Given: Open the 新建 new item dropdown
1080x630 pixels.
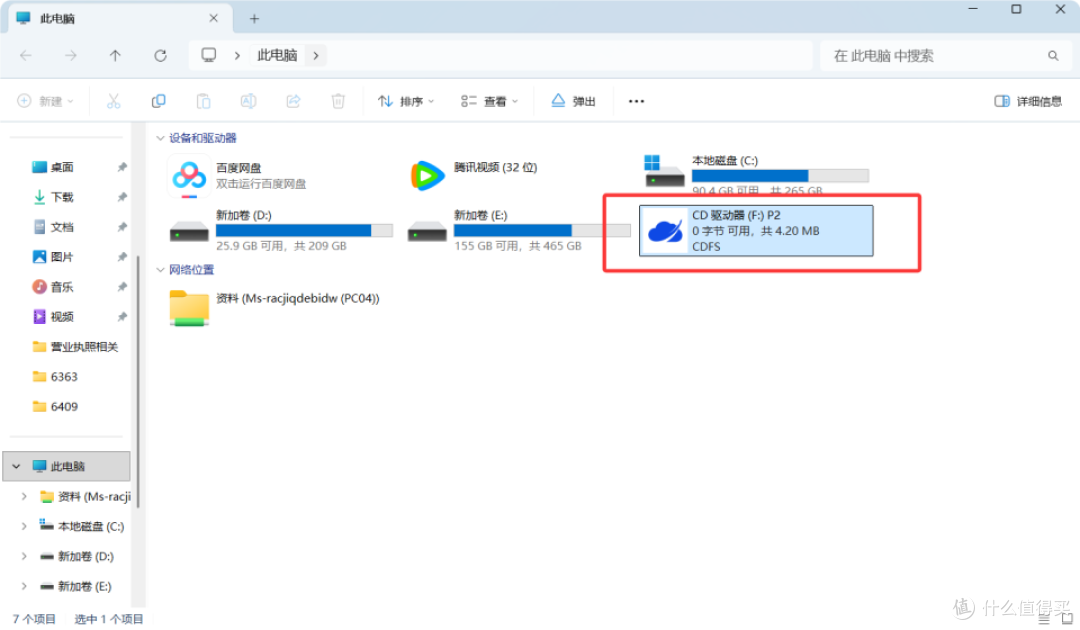Looking at the screenshot, I should pos(45,101).
